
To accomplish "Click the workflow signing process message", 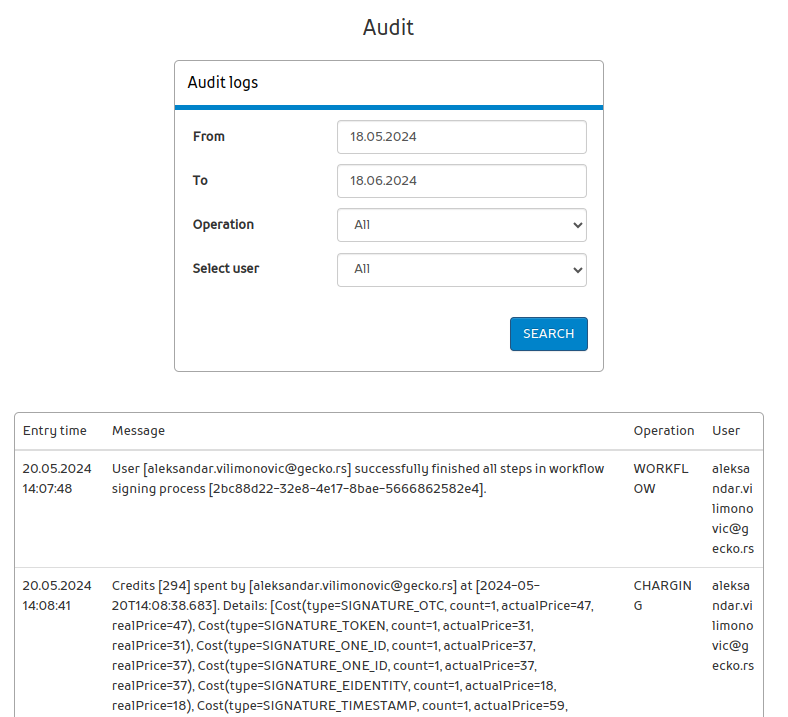I will (358, 479).
